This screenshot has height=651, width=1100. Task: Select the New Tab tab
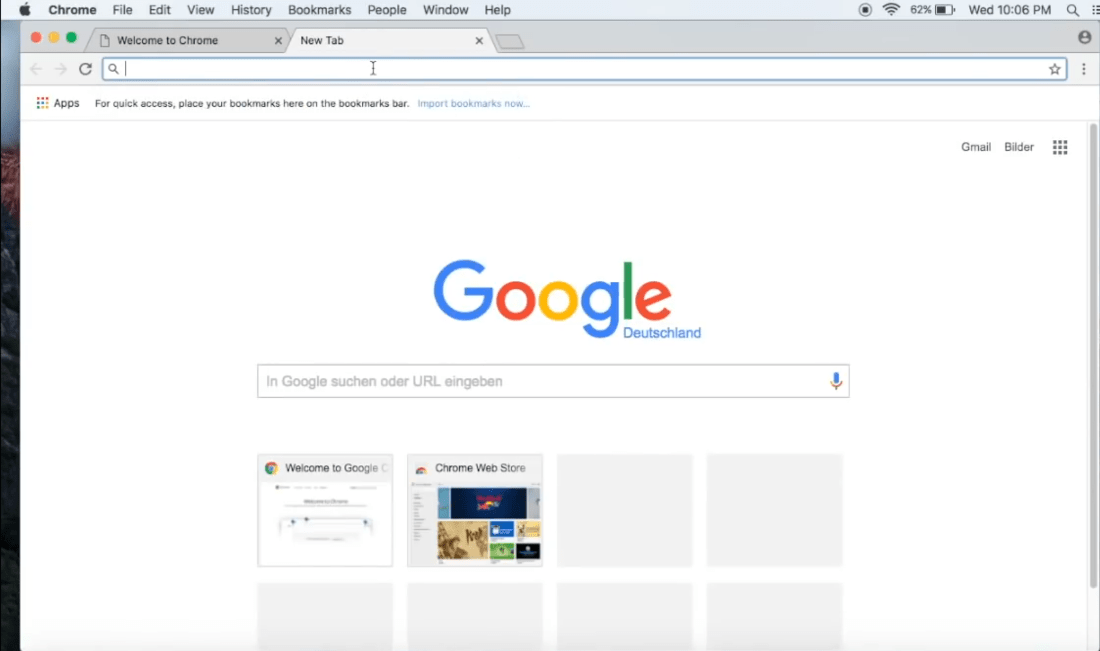click(389, 41)
